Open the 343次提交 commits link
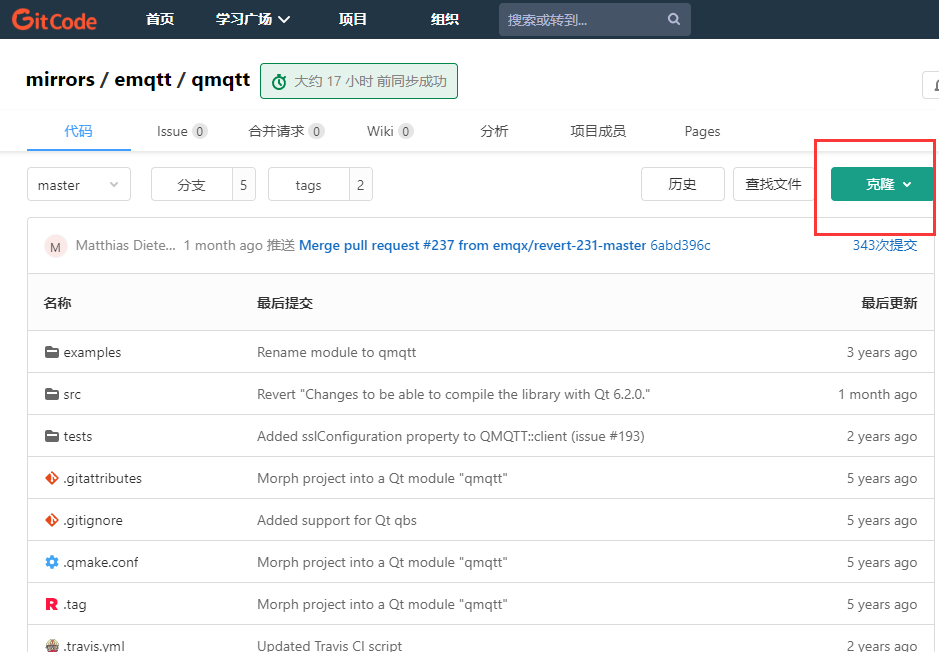Viewport: 939px width, 652px height. point(885,245)
